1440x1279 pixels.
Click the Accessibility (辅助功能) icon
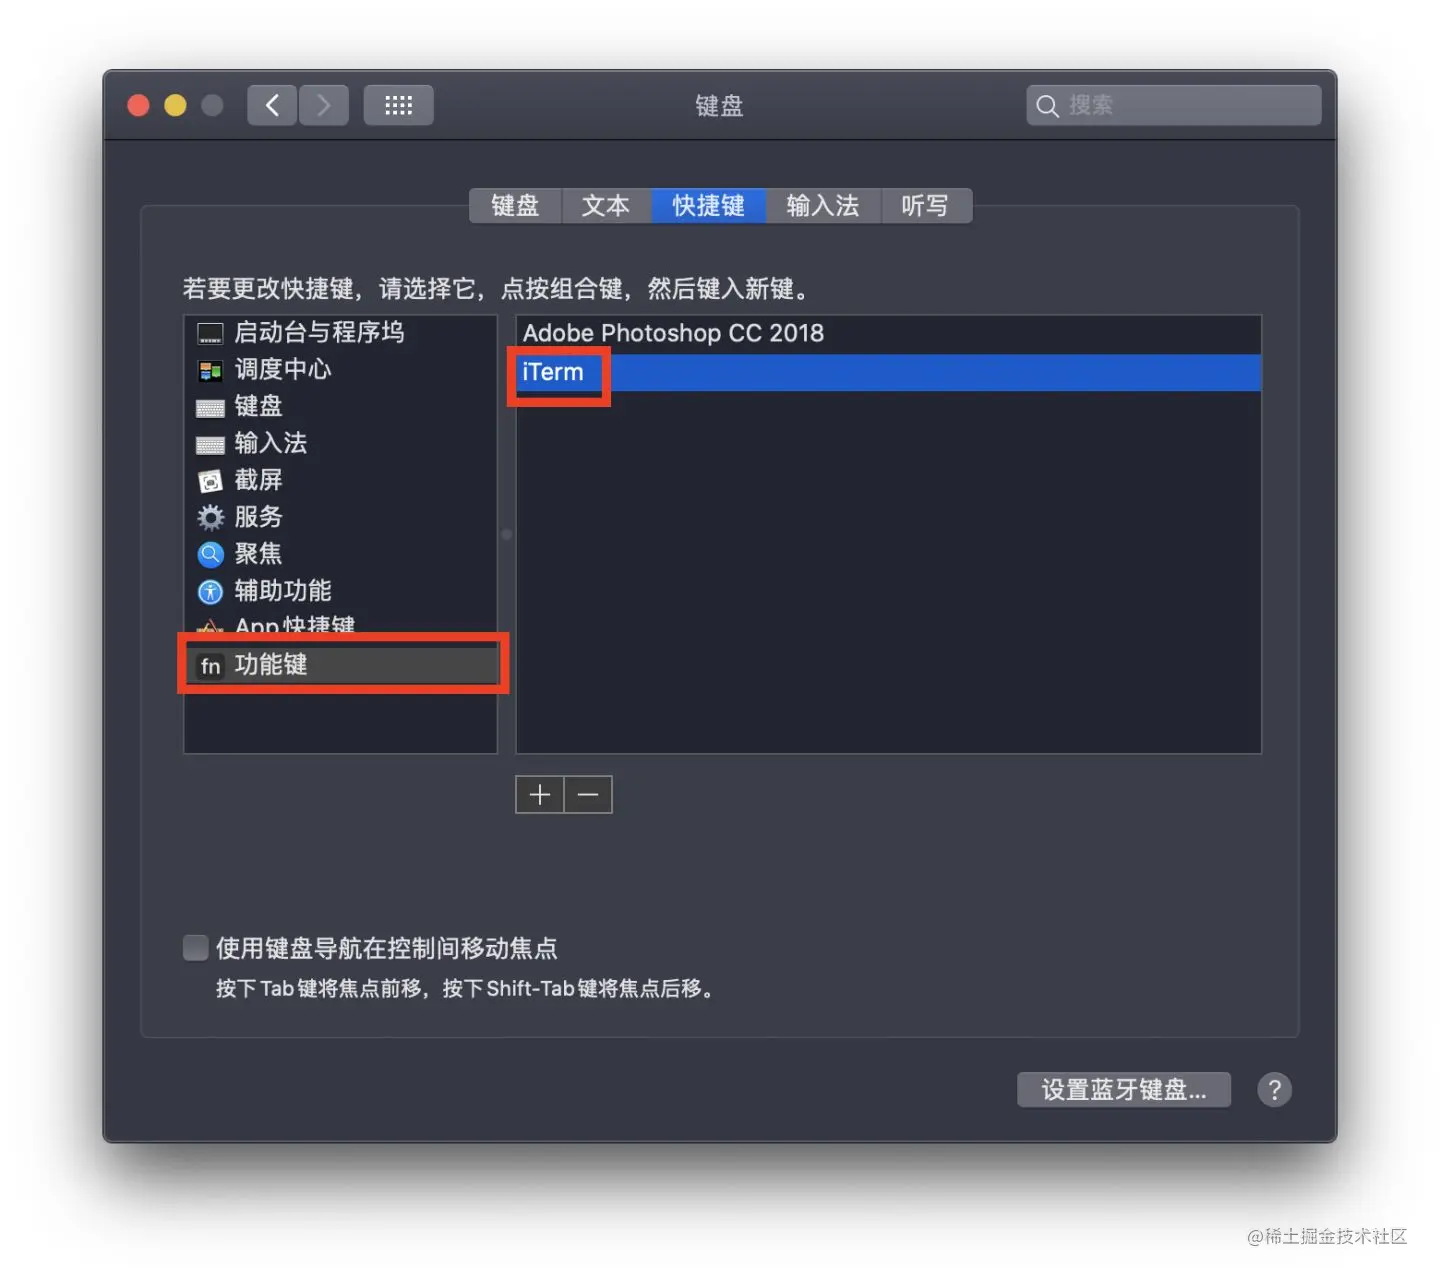(x=210, y=592)
